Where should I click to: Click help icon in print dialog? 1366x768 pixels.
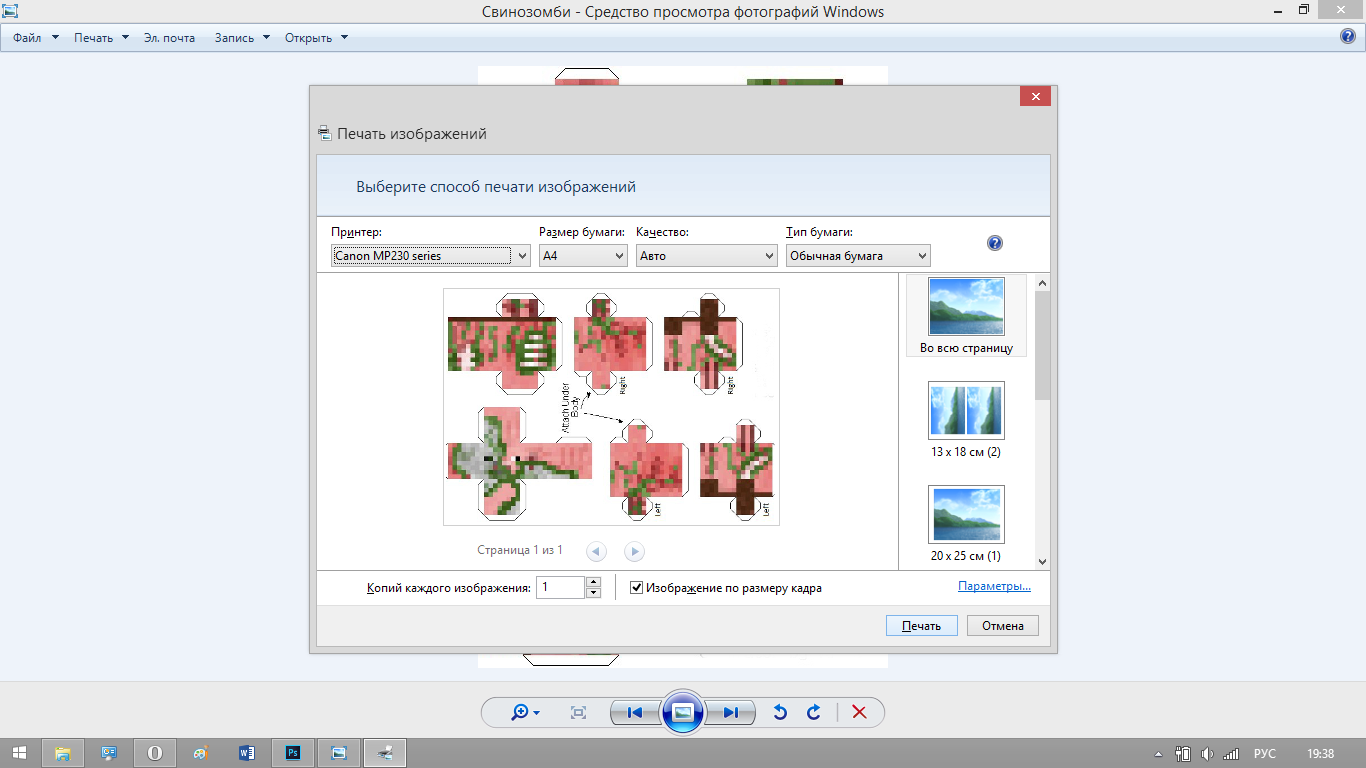995,243
